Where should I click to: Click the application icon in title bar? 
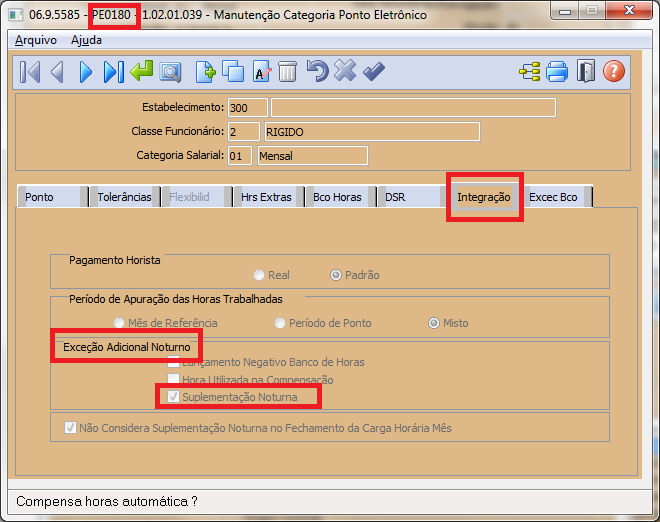[16, 15]
